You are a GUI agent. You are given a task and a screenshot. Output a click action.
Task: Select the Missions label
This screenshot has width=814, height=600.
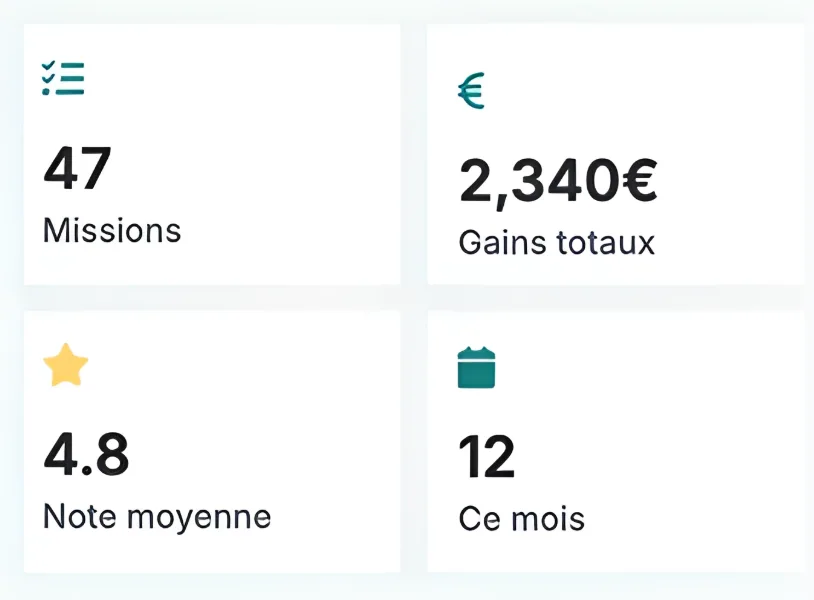(112, 231)
